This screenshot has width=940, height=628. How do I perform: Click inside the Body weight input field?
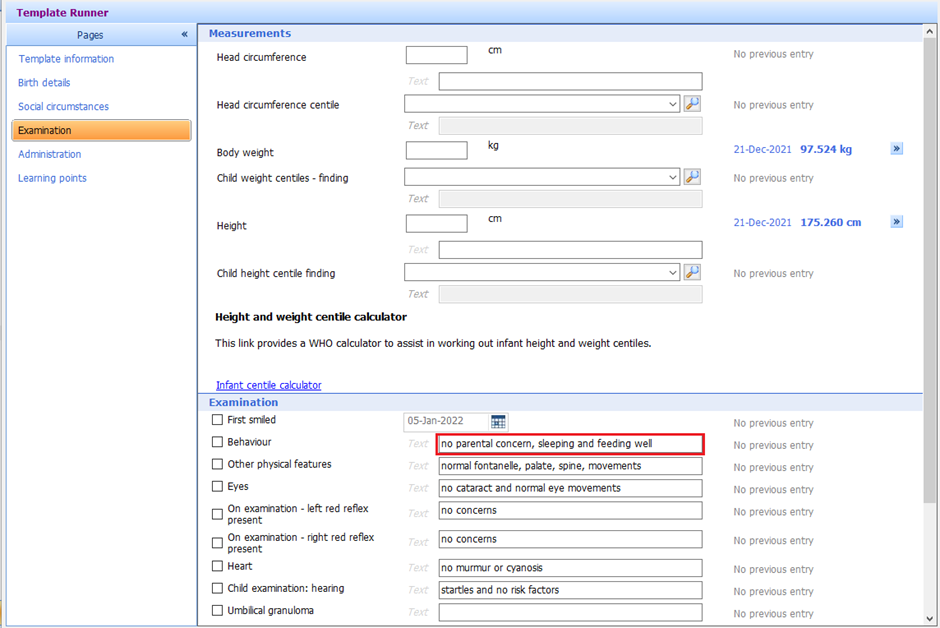click(436, 149)
